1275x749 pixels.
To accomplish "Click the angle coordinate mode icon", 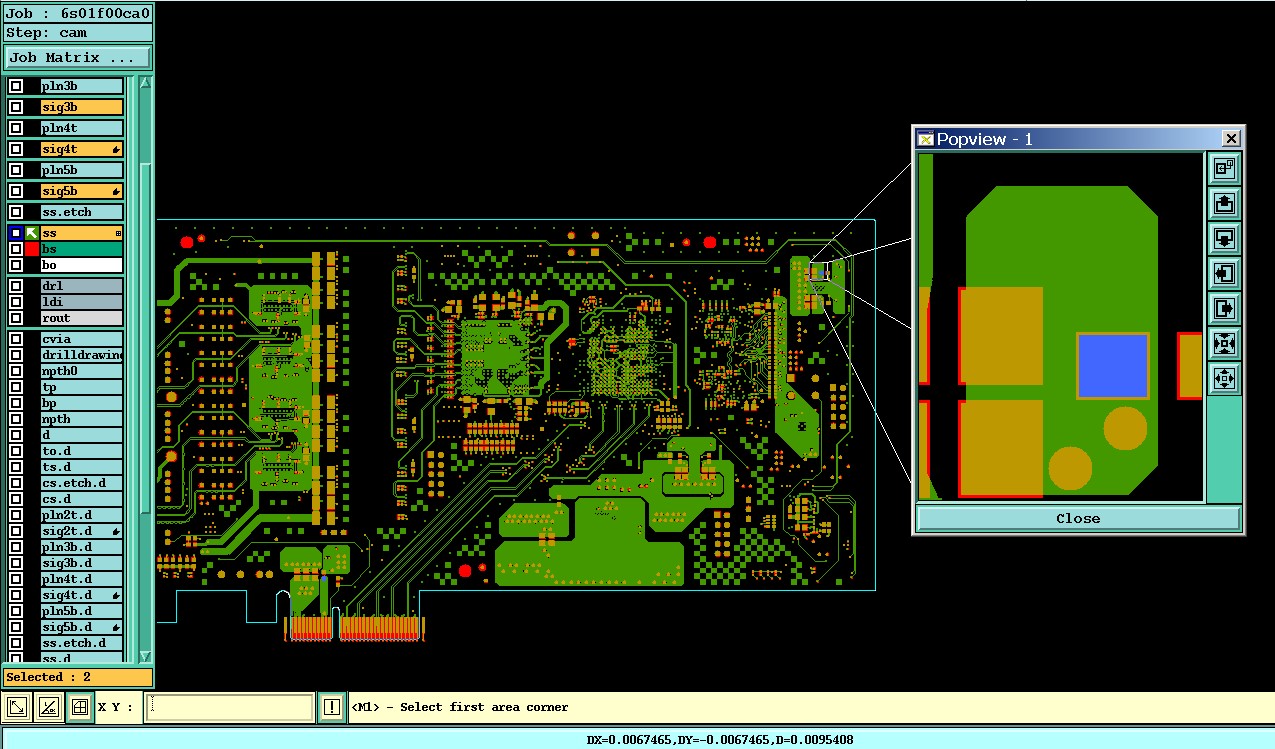I will (48, 708).
